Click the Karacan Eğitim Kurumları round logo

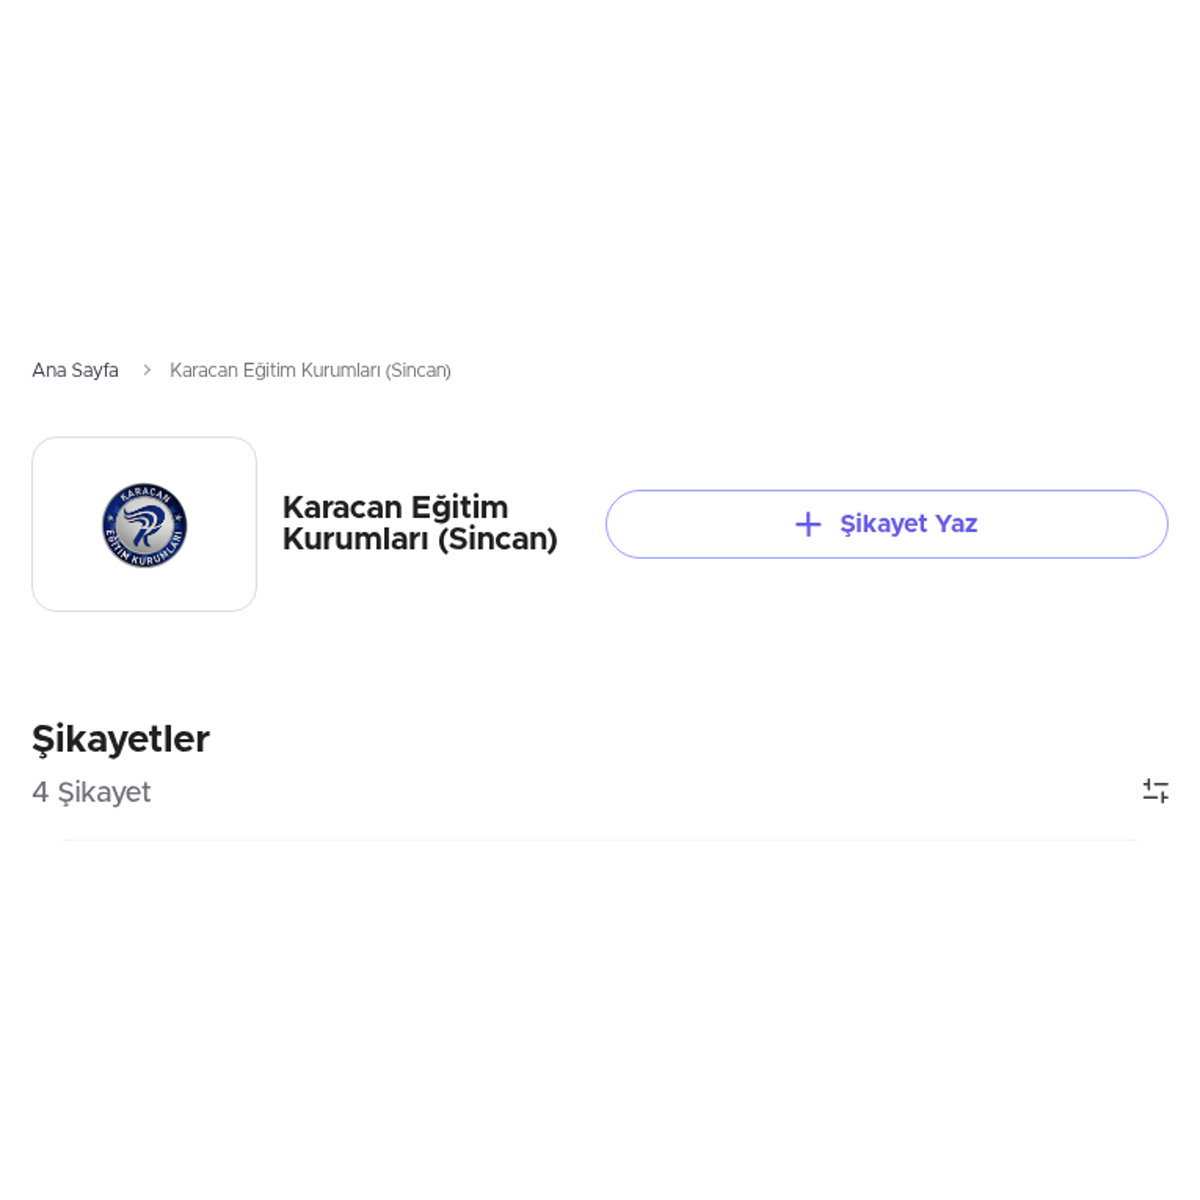pos(144,525)
